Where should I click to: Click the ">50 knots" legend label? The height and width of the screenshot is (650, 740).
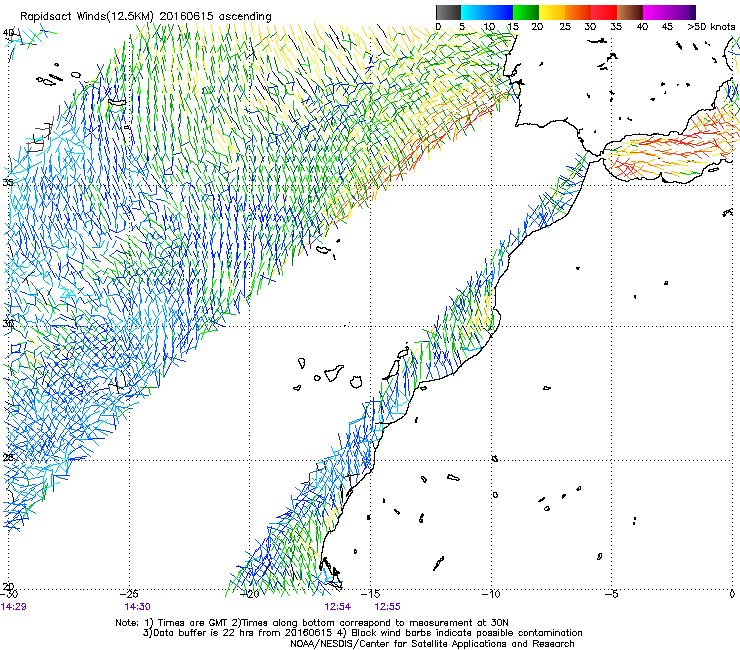click(x=711, y=27)
